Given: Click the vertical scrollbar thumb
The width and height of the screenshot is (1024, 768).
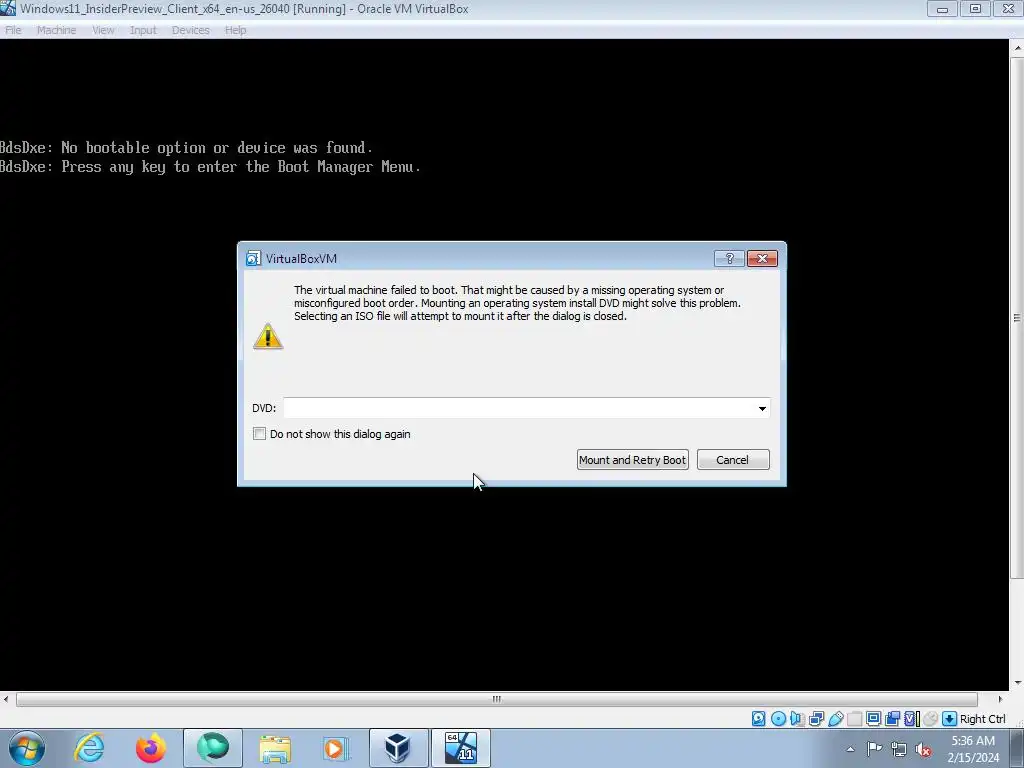Looking at the screenshot, I should pos(1017,318).
